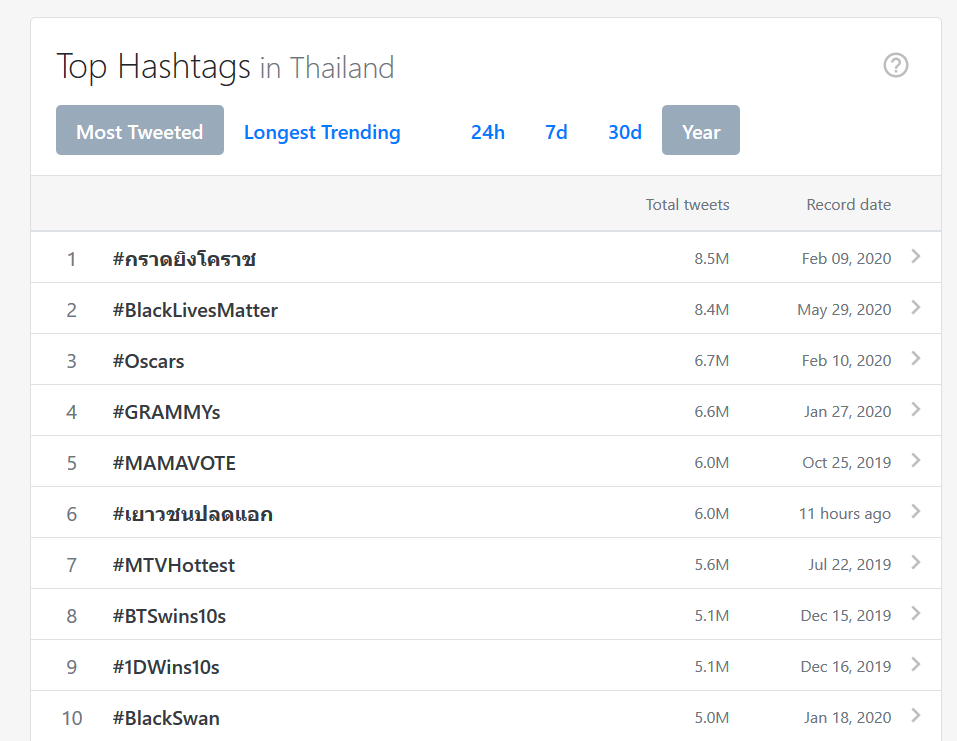Open the #BlackLivesMatter hashtag
This screenshot has width=957, height=741.
point(195,310)
